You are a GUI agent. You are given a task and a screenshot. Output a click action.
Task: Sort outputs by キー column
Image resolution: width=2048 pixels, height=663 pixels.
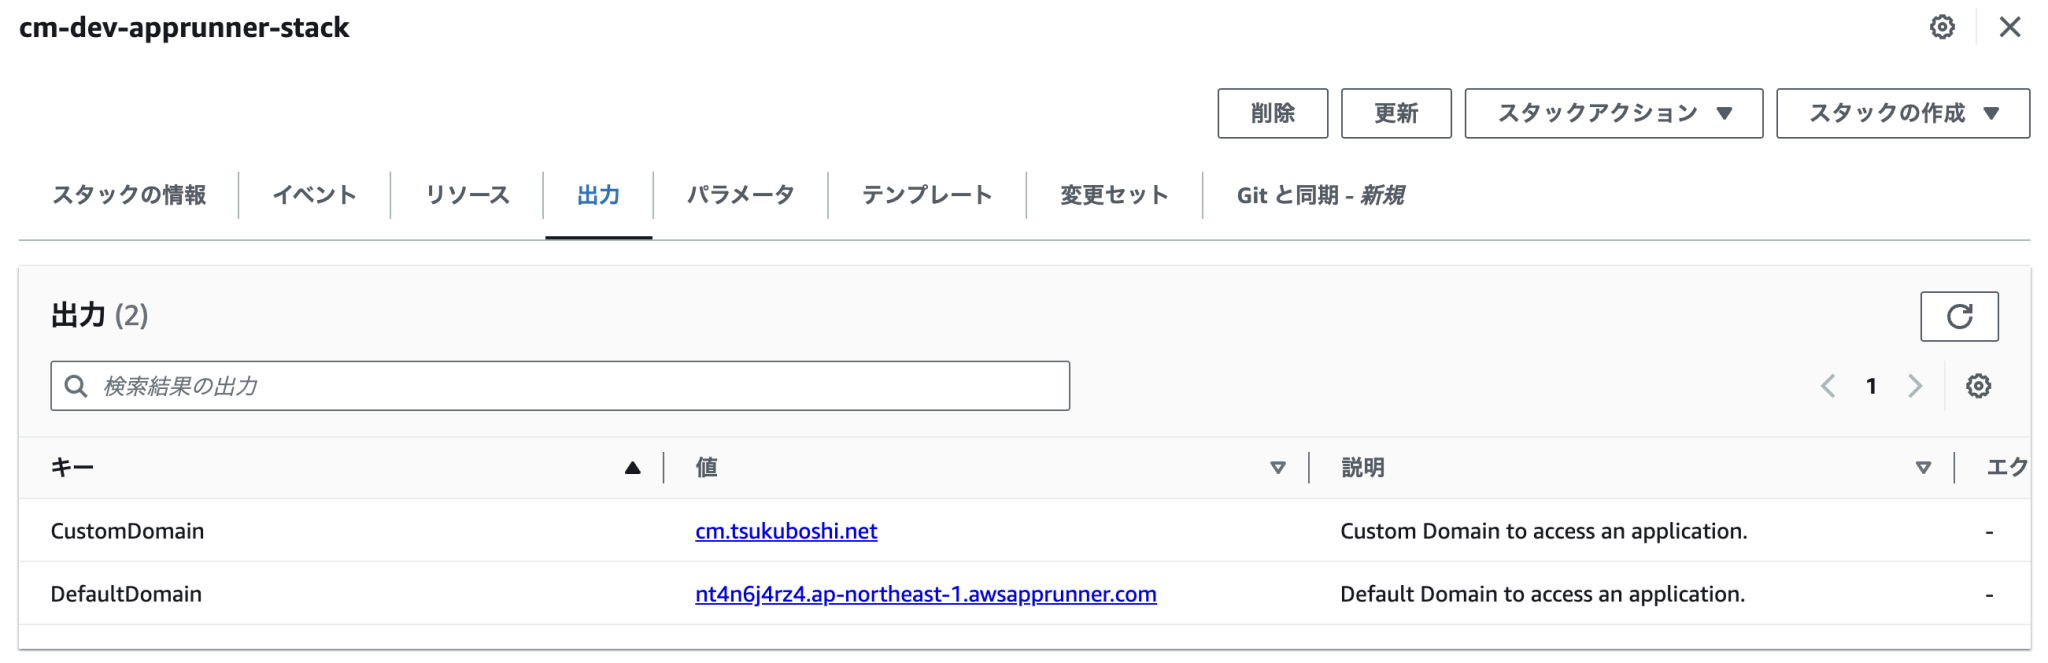[x=71, y=467]
